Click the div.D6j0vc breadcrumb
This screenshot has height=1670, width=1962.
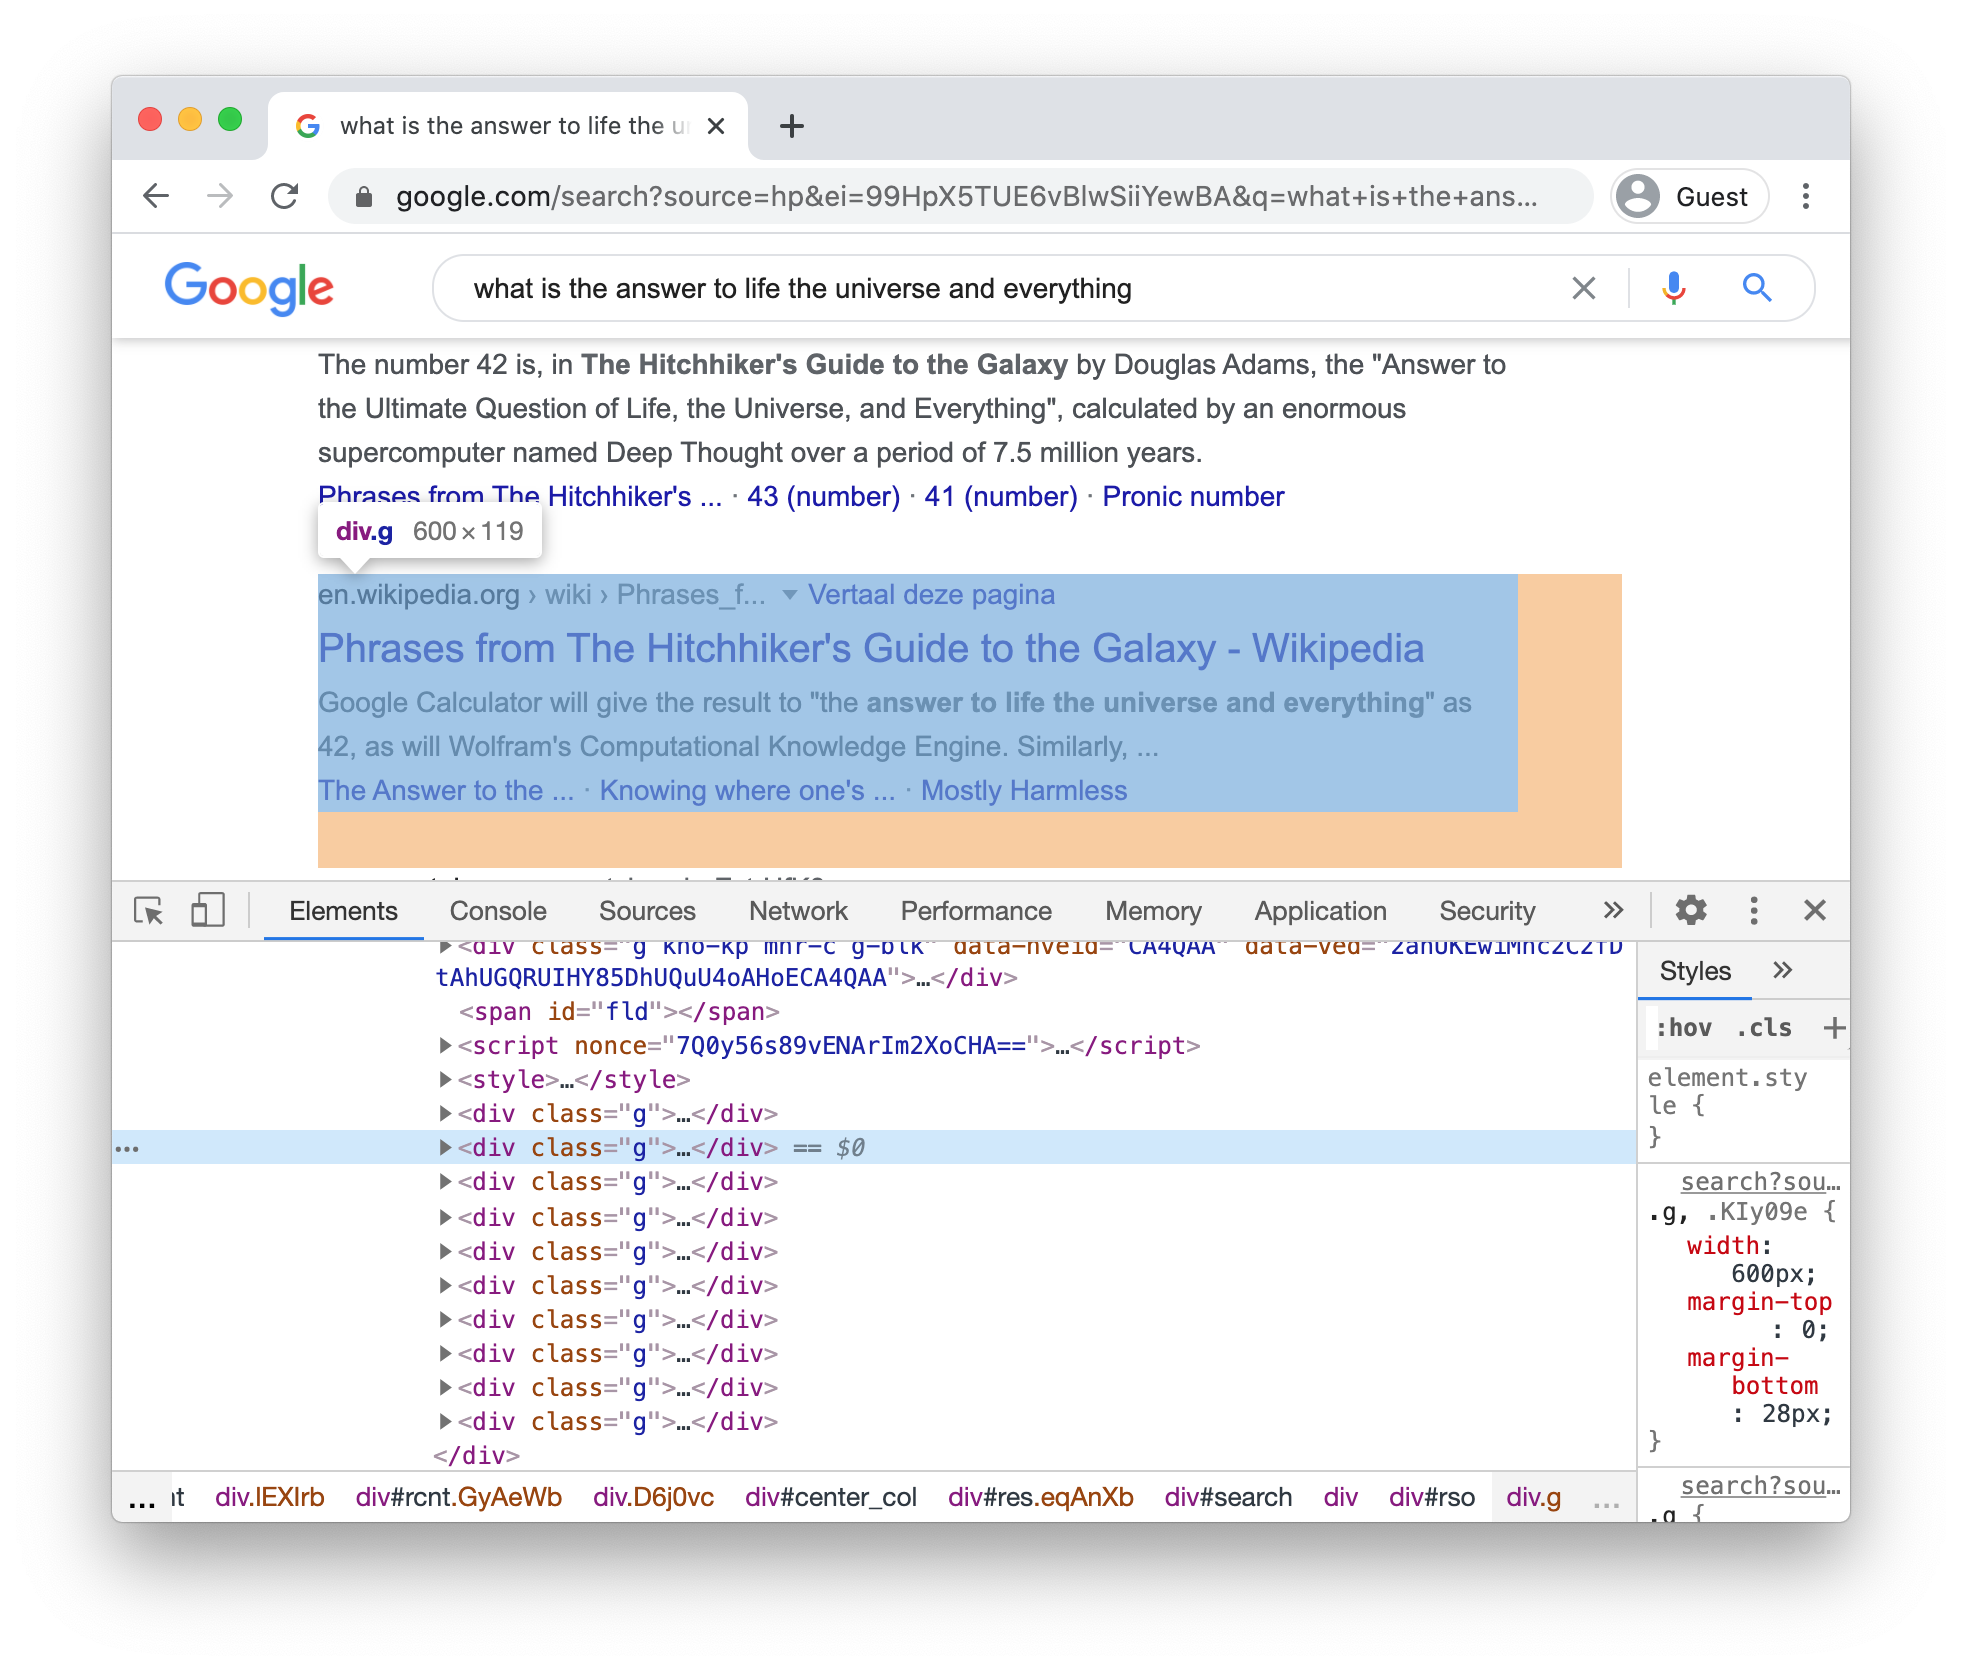pos(653,1497)
